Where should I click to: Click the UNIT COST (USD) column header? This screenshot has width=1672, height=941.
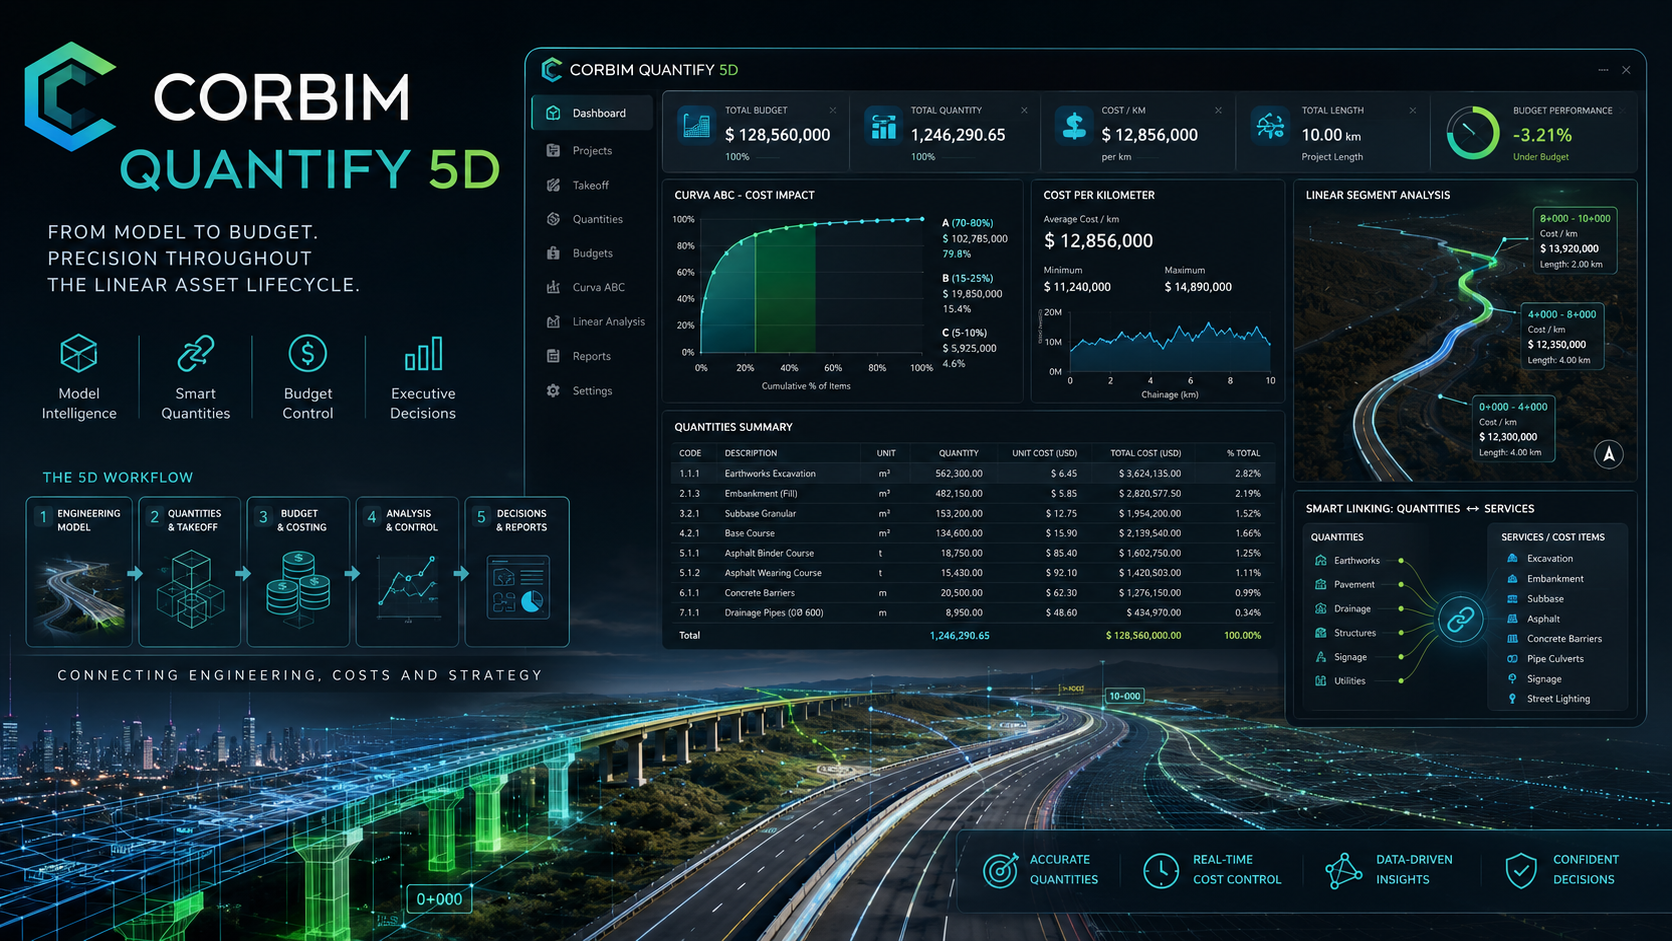[1044, 453]
